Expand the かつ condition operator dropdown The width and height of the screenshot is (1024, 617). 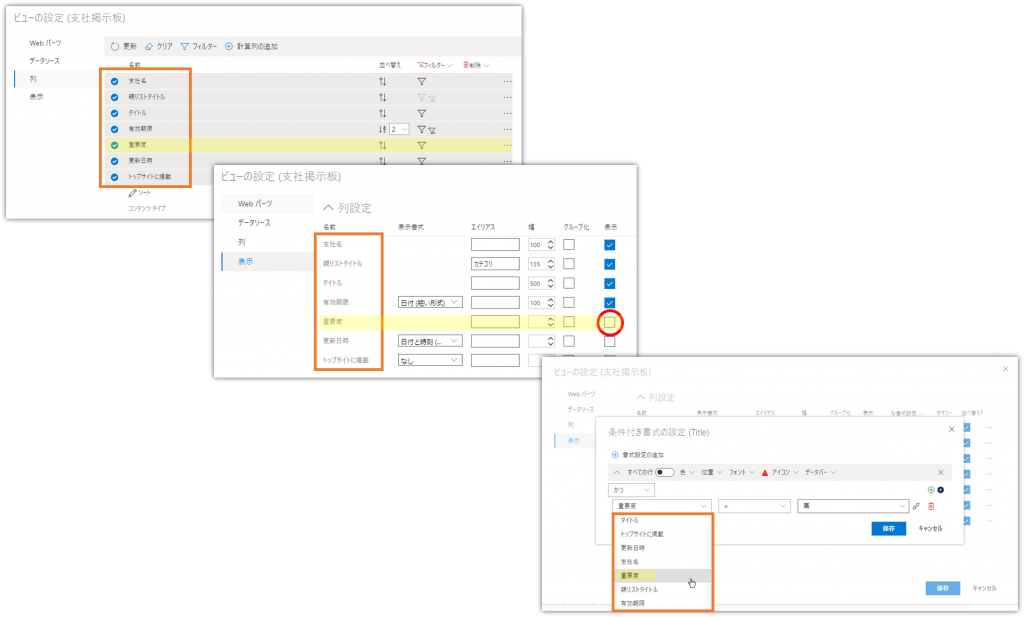(x=631, y=489)
